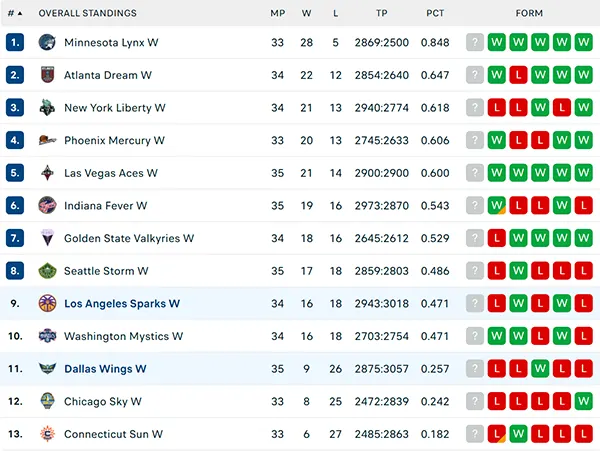Sort table by PCT column header

point(435,13)
